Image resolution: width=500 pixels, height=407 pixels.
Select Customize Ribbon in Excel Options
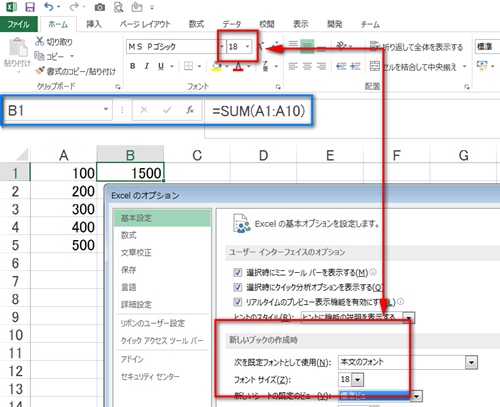point(162,323)
